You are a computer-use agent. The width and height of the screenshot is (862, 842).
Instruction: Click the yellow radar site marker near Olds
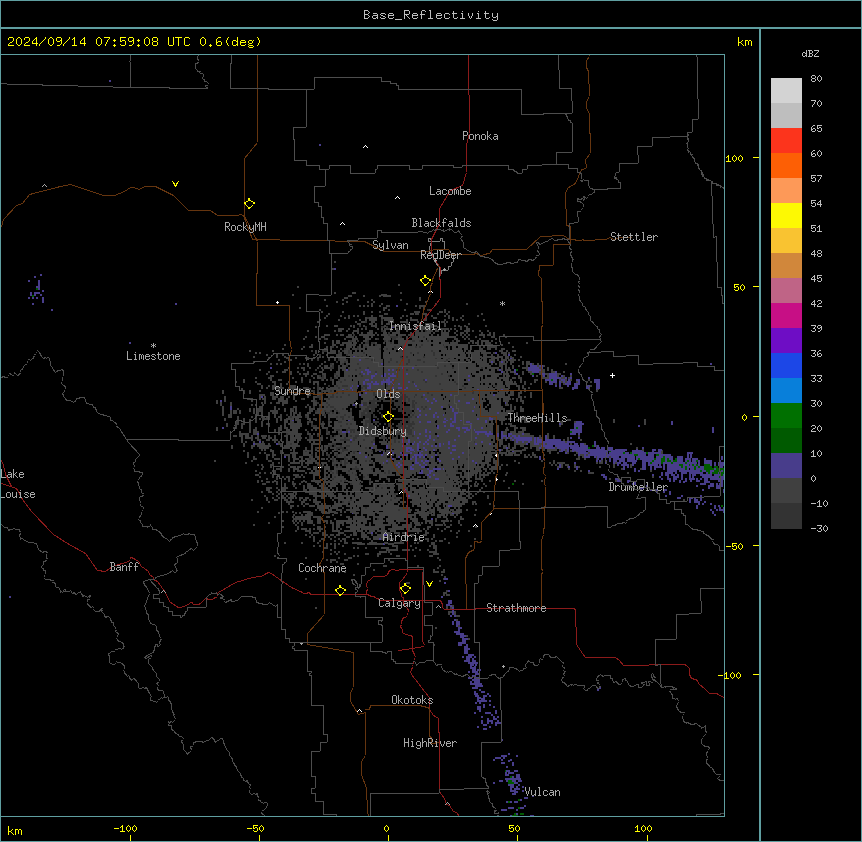coord(388,417)
